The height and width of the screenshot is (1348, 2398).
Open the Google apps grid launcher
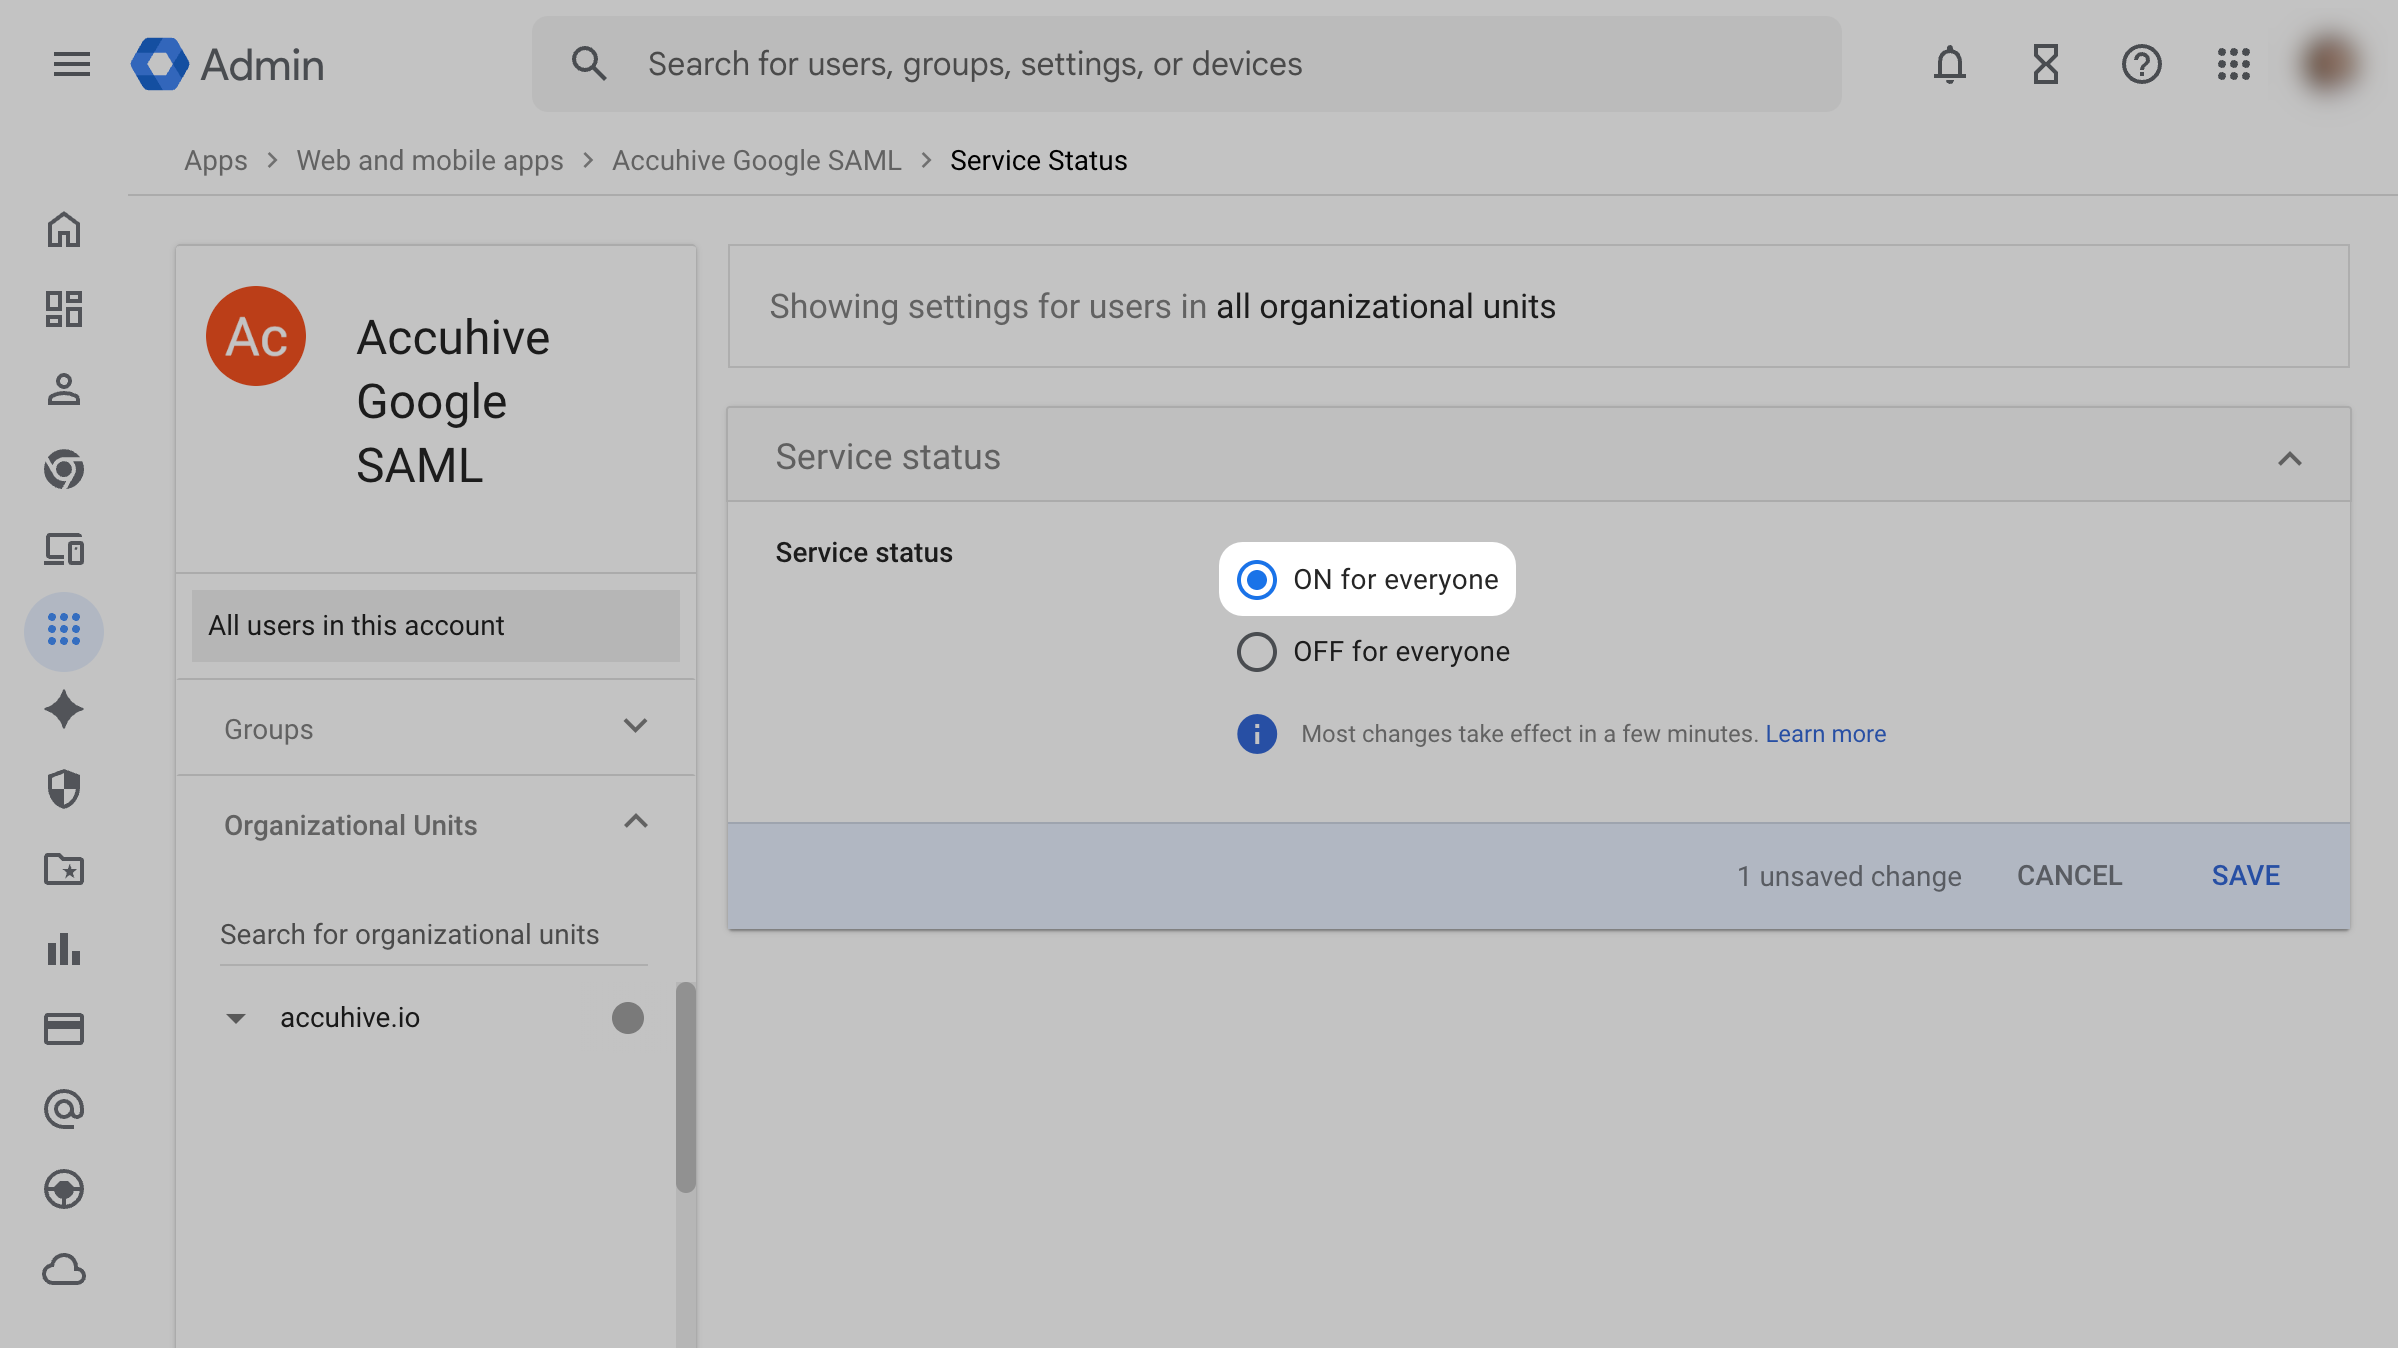[2233, 64]
